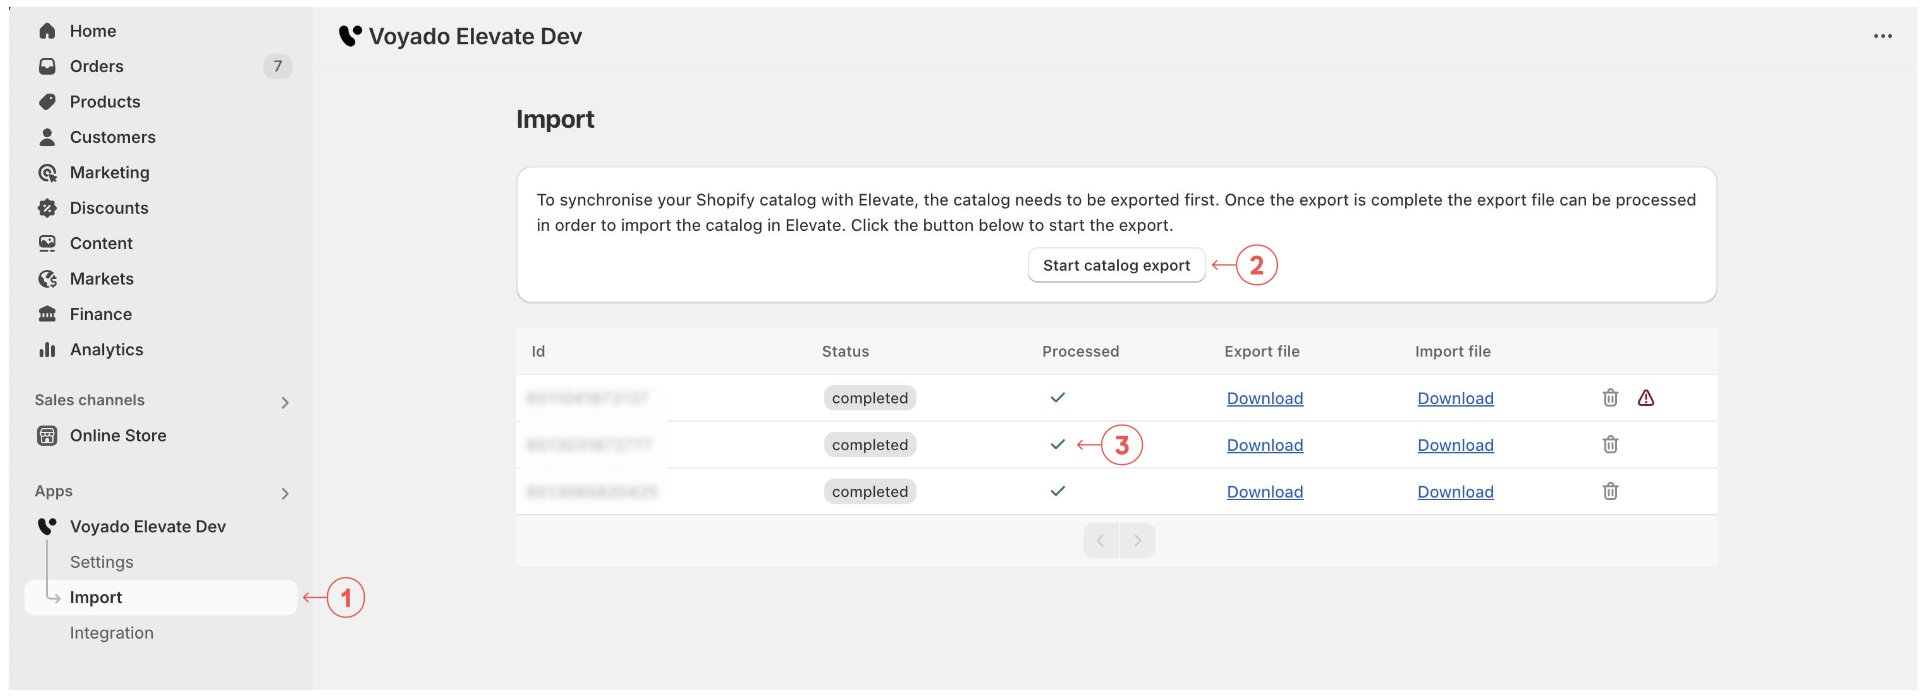Click the Voyado Elevate Dev app in sidebar

pyautogui.click(x=147, y=527)
